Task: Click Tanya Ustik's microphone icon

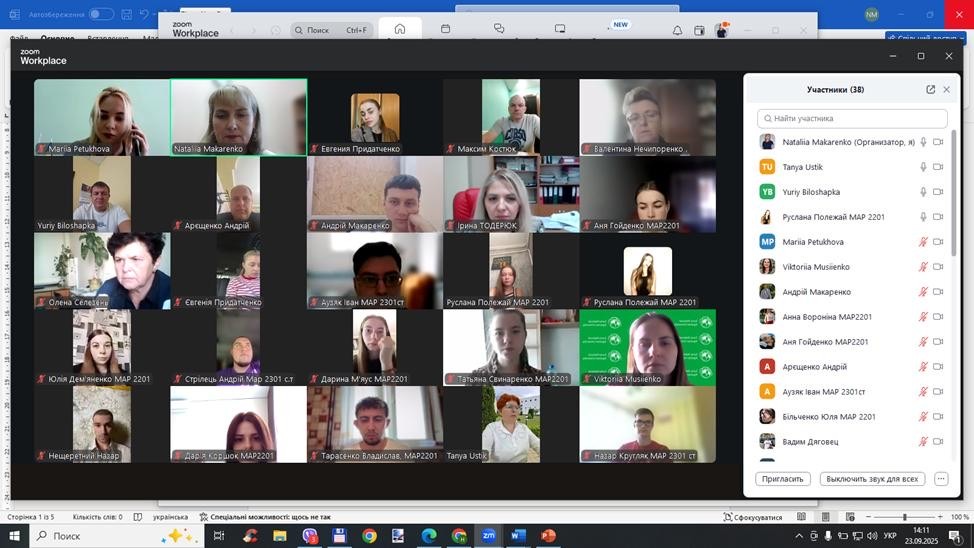Action: point(923,167)
